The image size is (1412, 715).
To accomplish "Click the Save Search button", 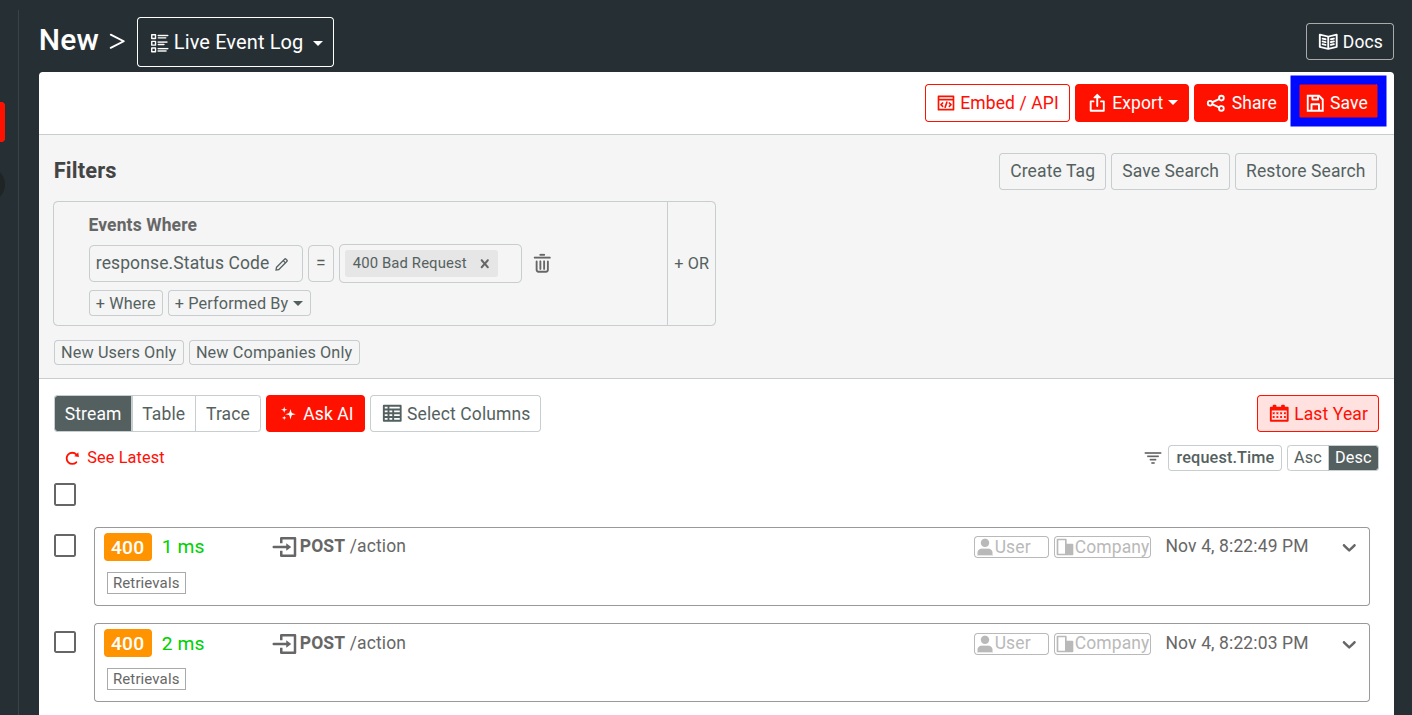I will (1170, 171).
